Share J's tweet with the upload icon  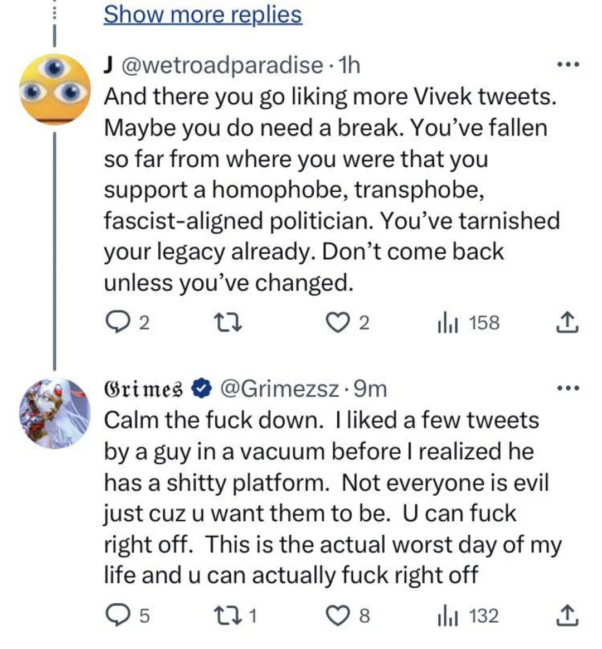pyautogui.click(x=566, y=322)
